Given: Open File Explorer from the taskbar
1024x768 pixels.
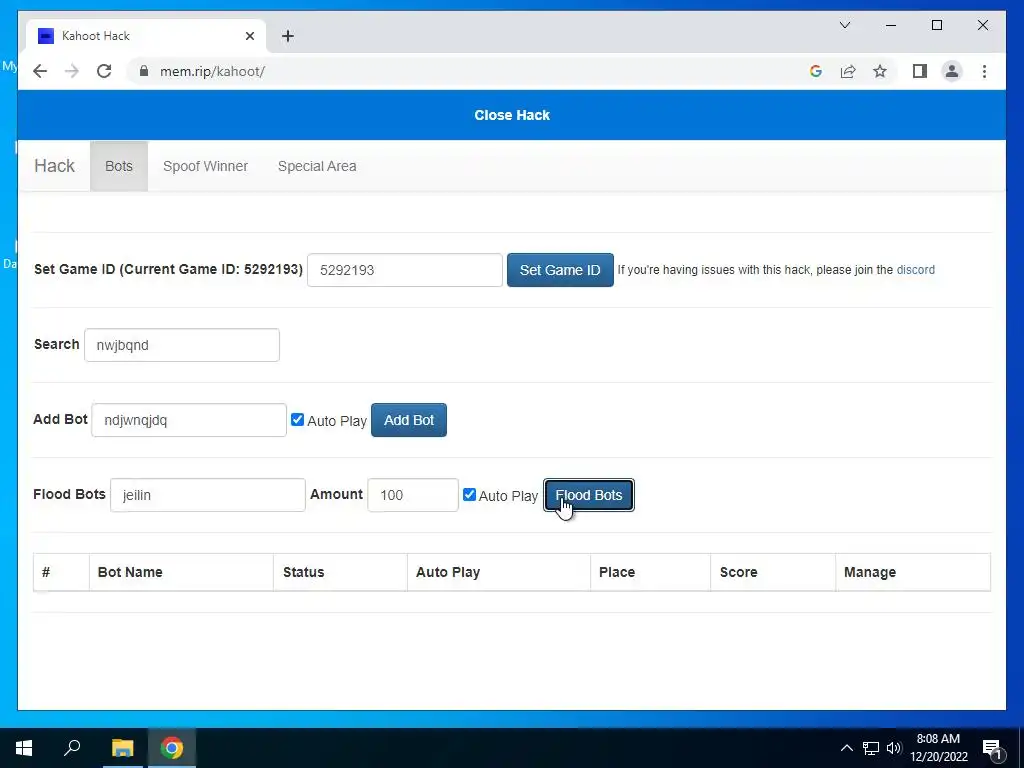Looking at the screenshot, I should [122, 748].
